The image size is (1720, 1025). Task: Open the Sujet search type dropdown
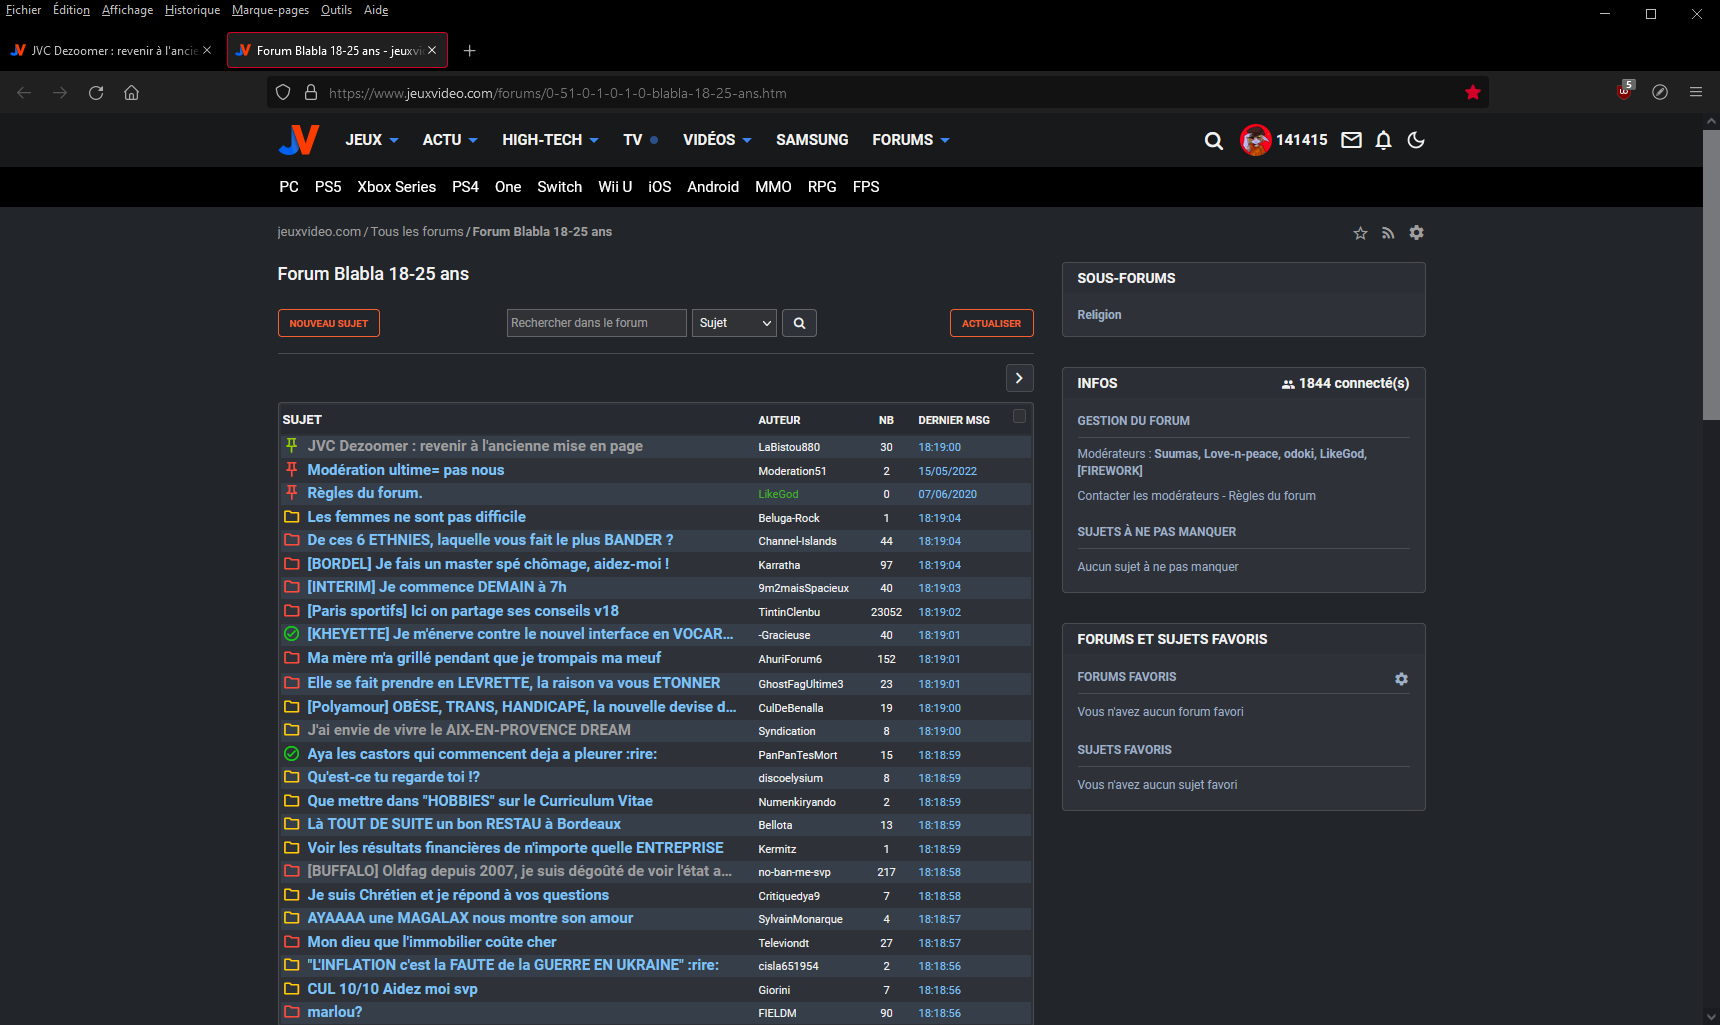click(x=734, y=323)
